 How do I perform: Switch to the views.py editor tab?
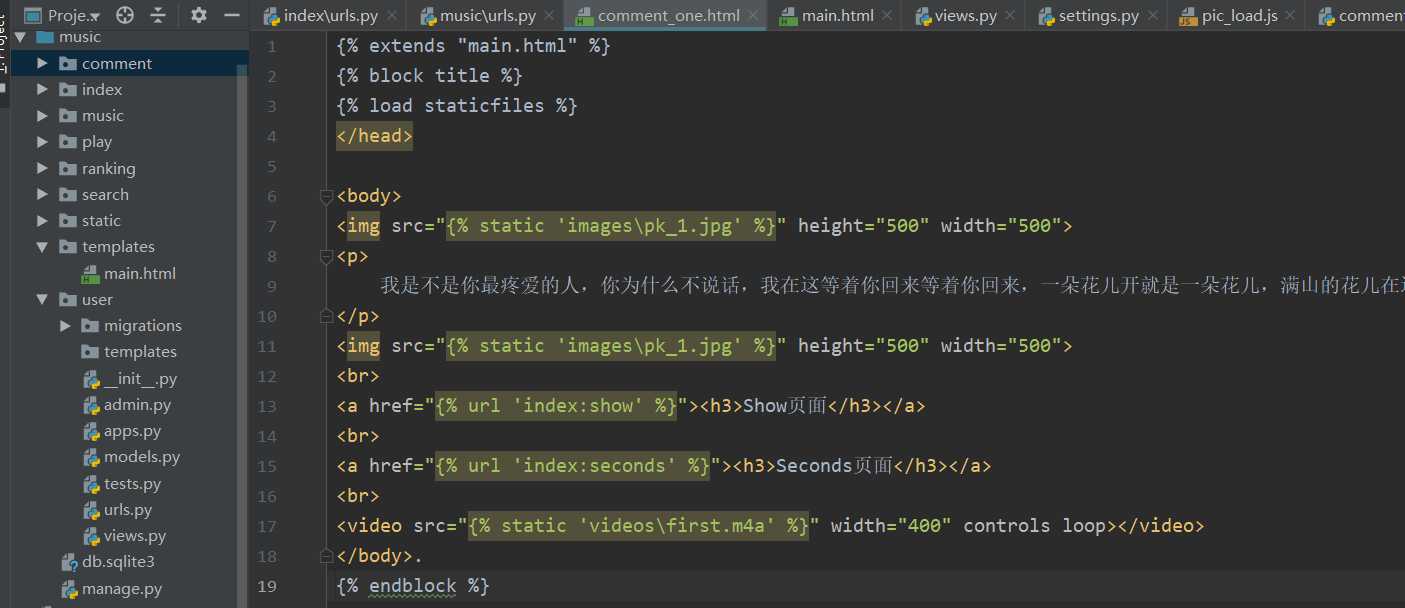pos(965,16)
